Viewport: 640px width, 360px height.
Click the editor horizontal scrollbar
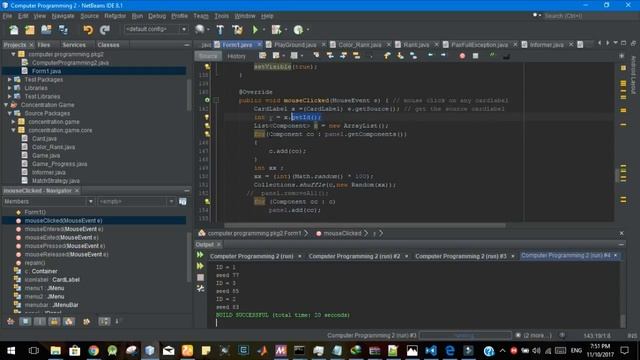(365, 225)
